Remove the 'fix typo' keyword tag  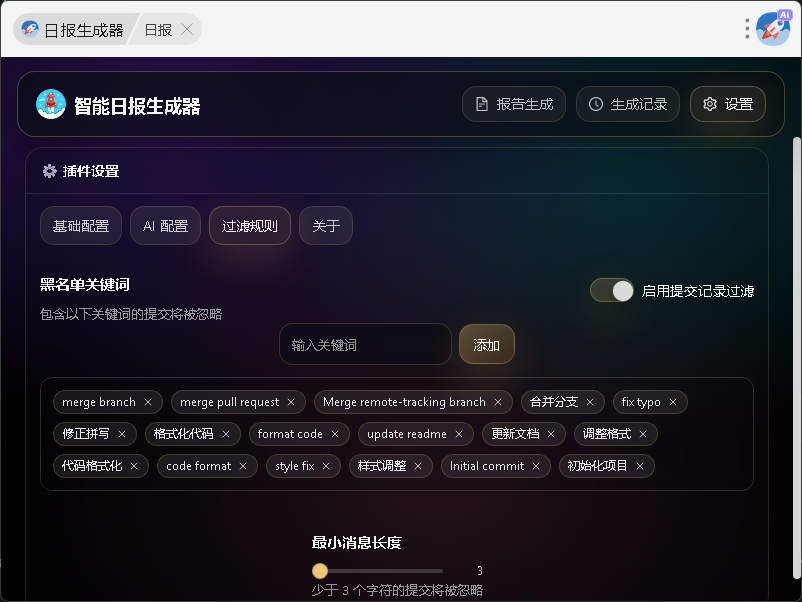click(673, 402)
